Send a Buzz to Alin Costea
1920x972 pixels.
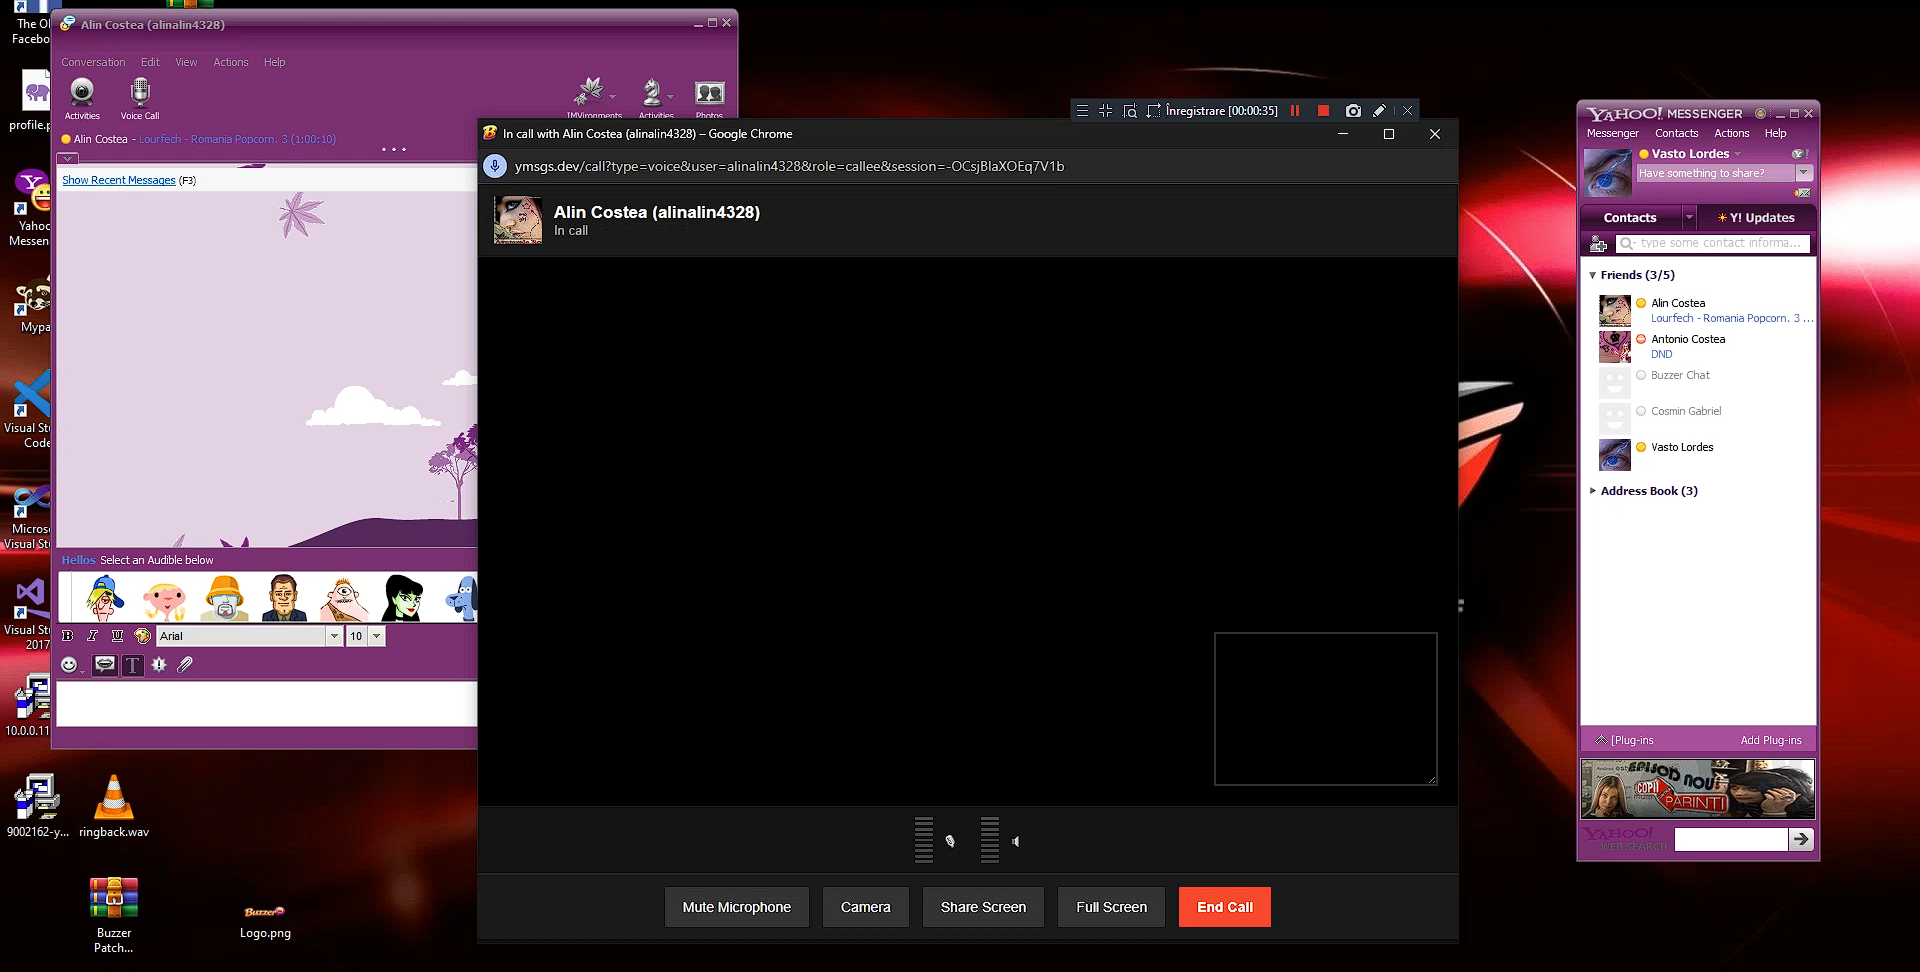[x=159, y=665]
